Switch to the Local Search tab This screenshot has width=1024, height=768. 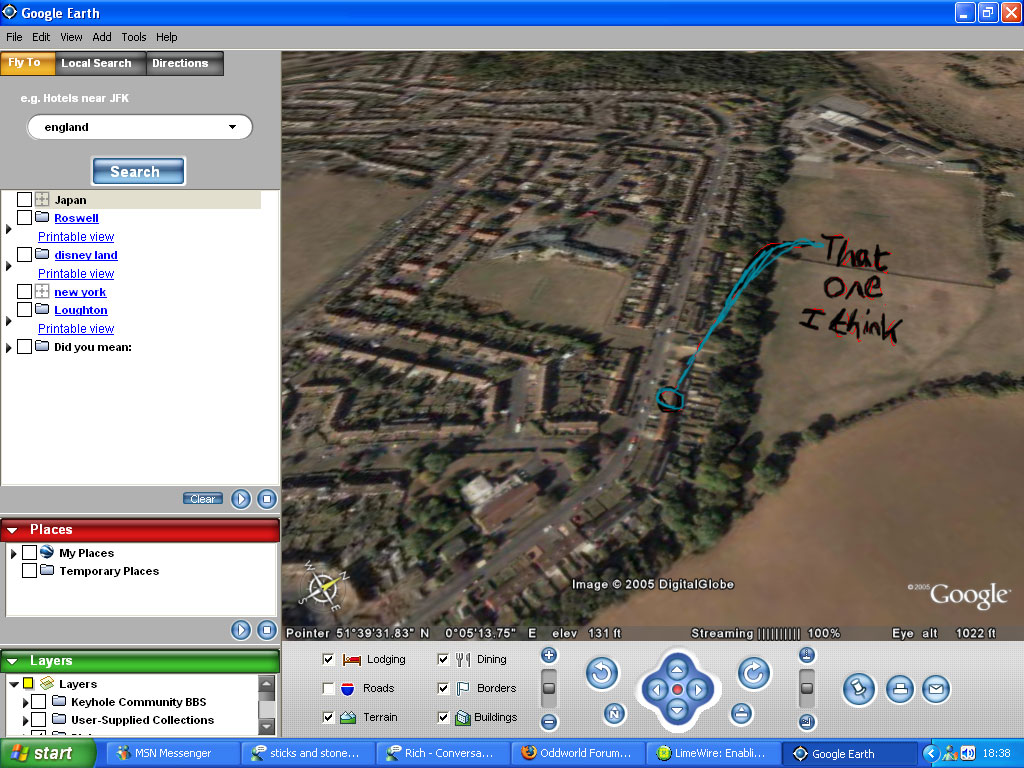point(96,63)
